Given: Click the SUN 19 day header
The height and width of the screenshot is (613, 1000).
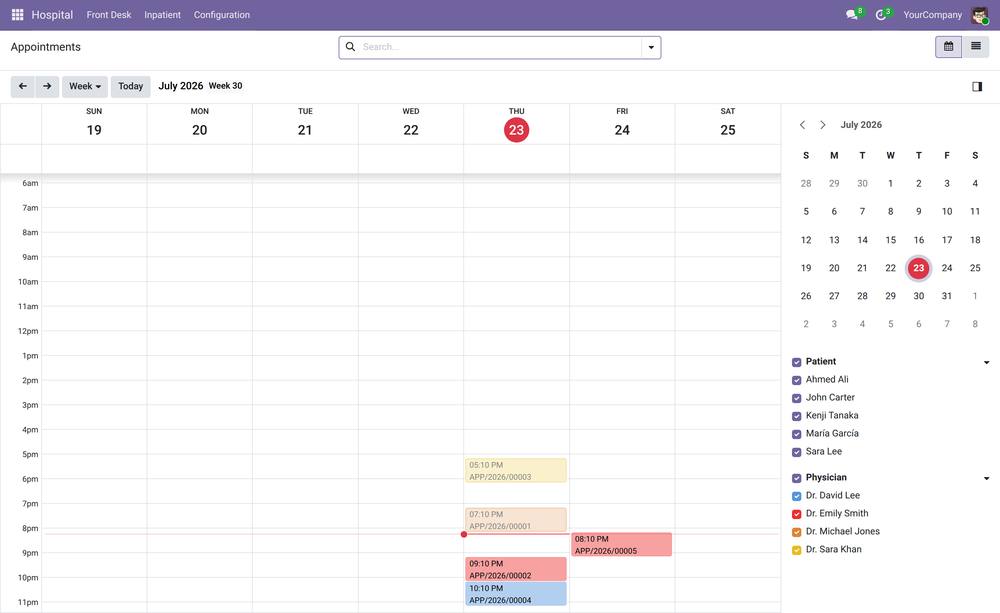Looking at the screenshot, I should point(94,123).
